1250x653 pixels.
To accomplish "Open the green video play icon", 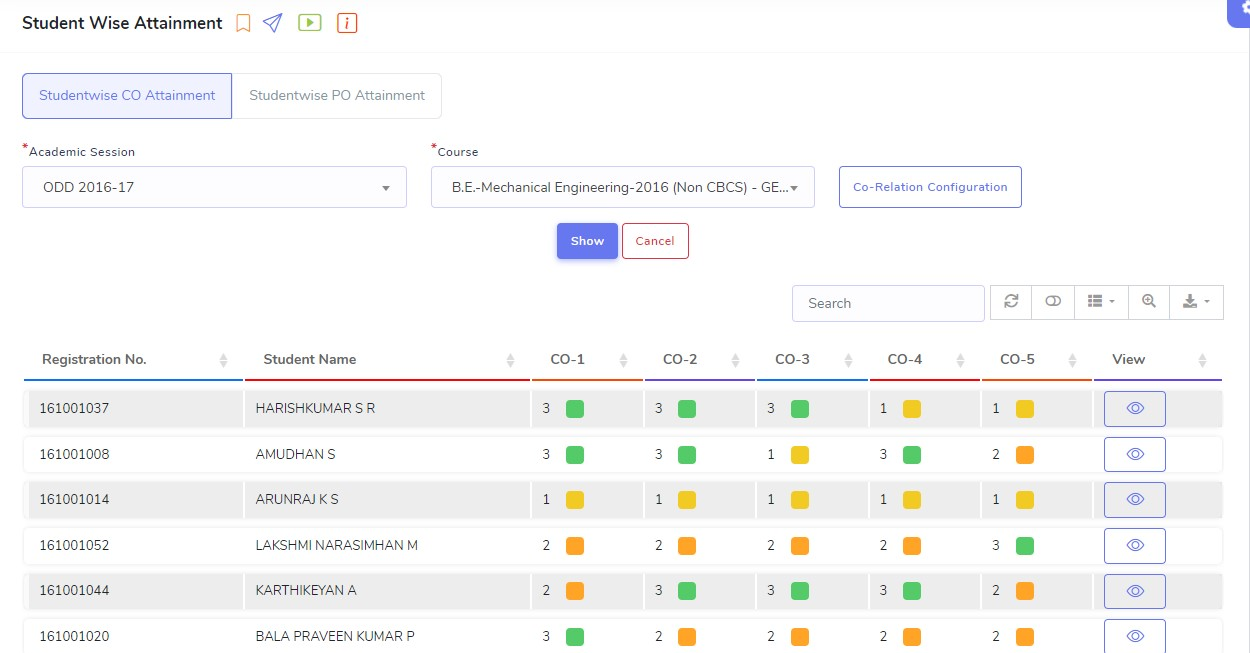I will pyautogui.click(x=310, y=23).
